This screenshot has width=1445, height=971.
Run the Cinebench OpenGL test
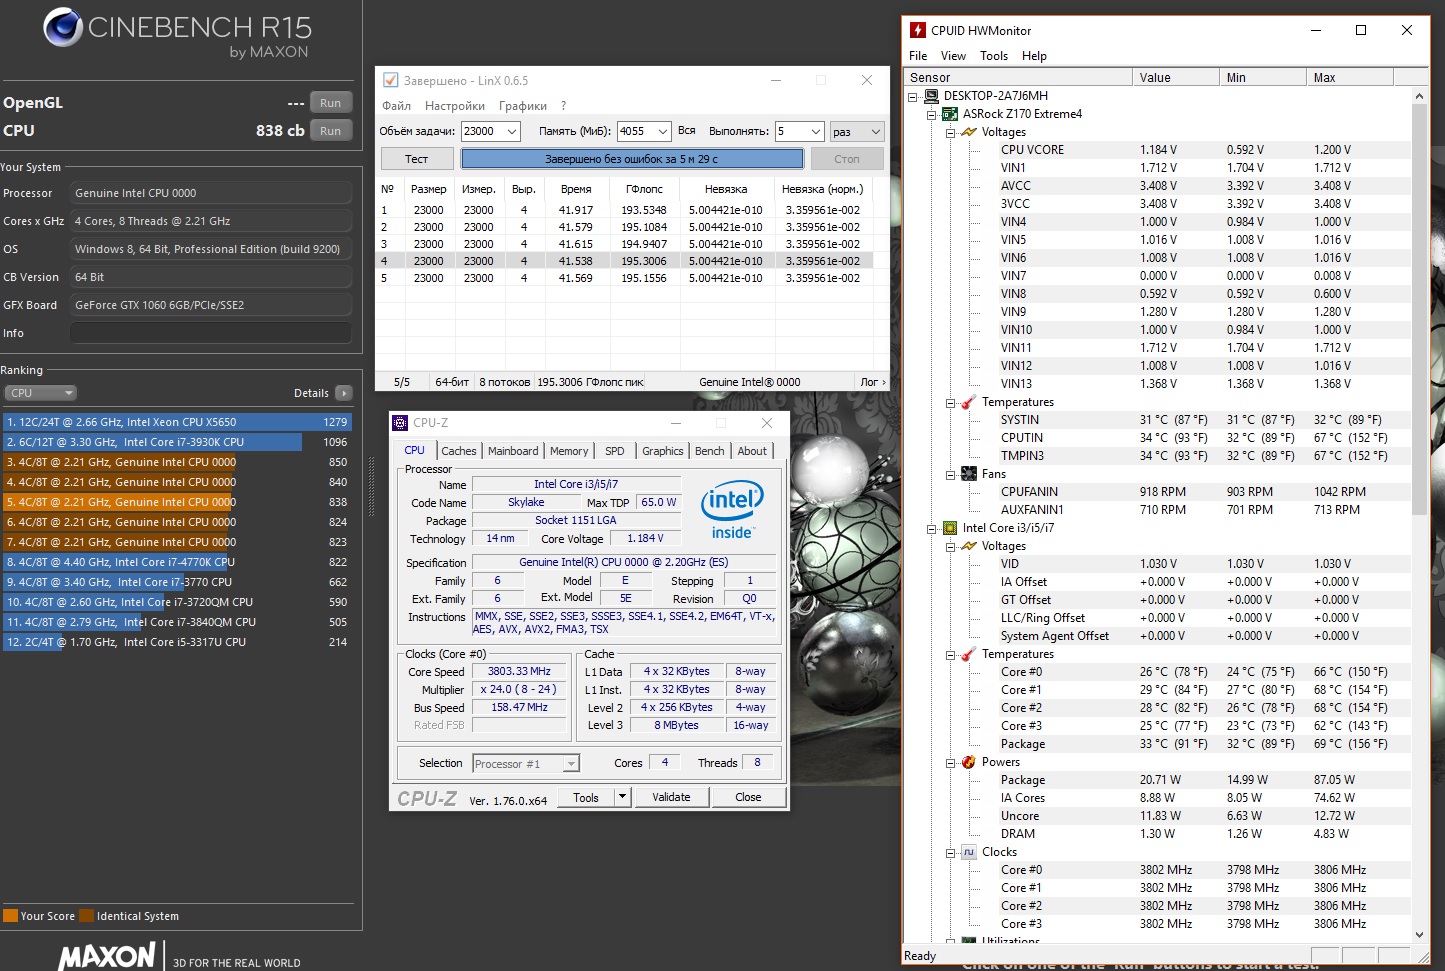tap(330, 103)
